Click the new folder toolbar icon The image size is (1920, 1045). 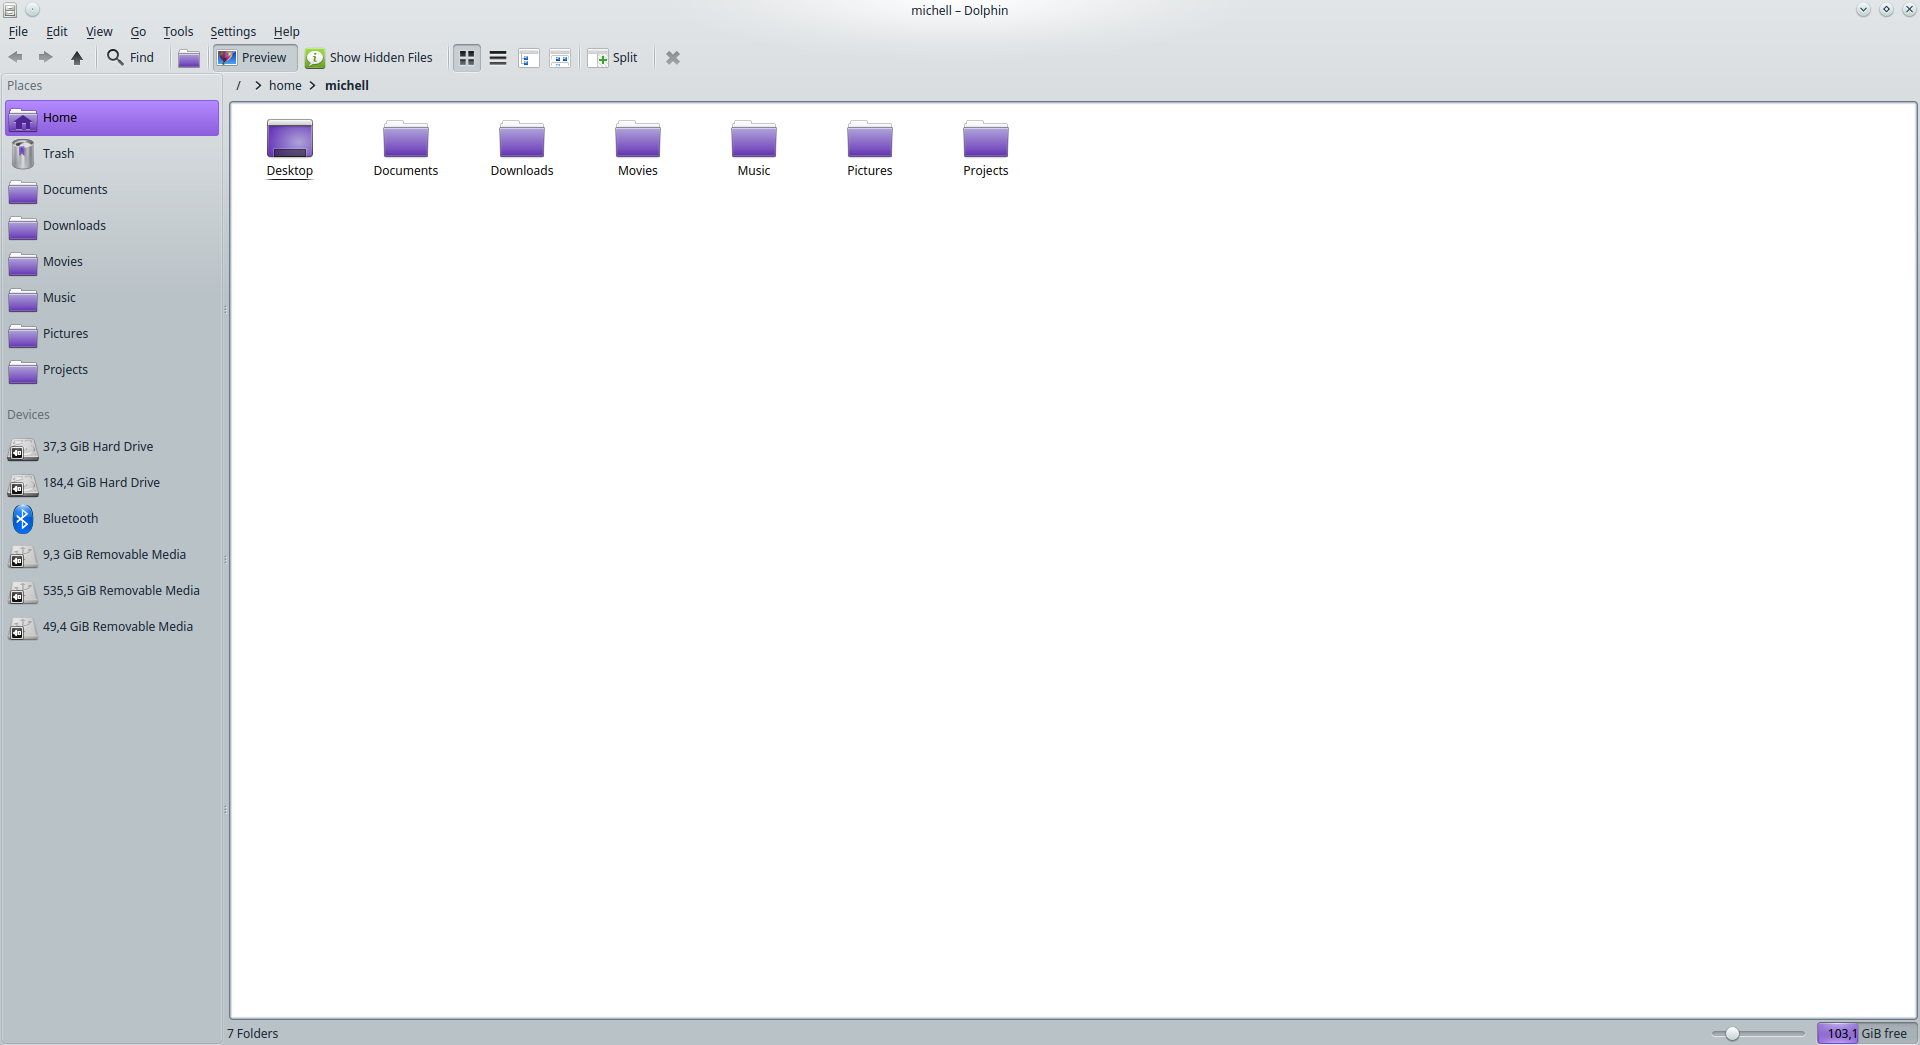click(x=189, y=58)
